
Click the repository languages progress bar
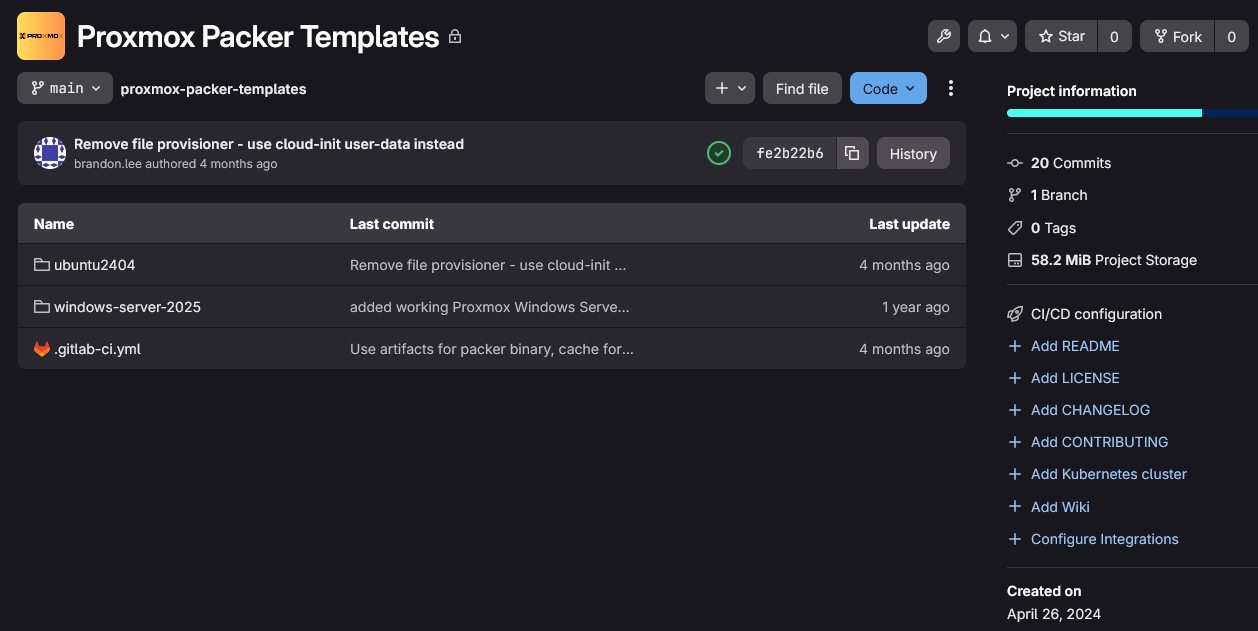pyautogui.click(x=1132, y=113)
